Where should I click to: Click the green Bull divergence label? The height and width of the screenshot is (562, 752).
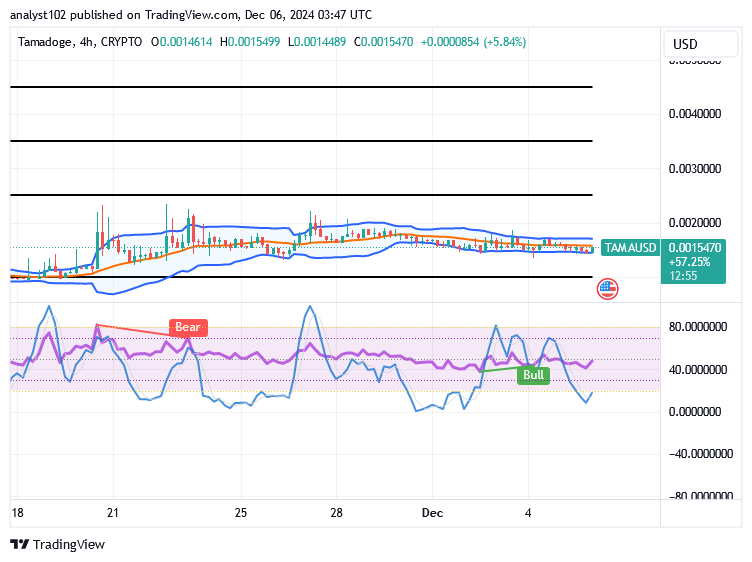[x=533, y=375]
